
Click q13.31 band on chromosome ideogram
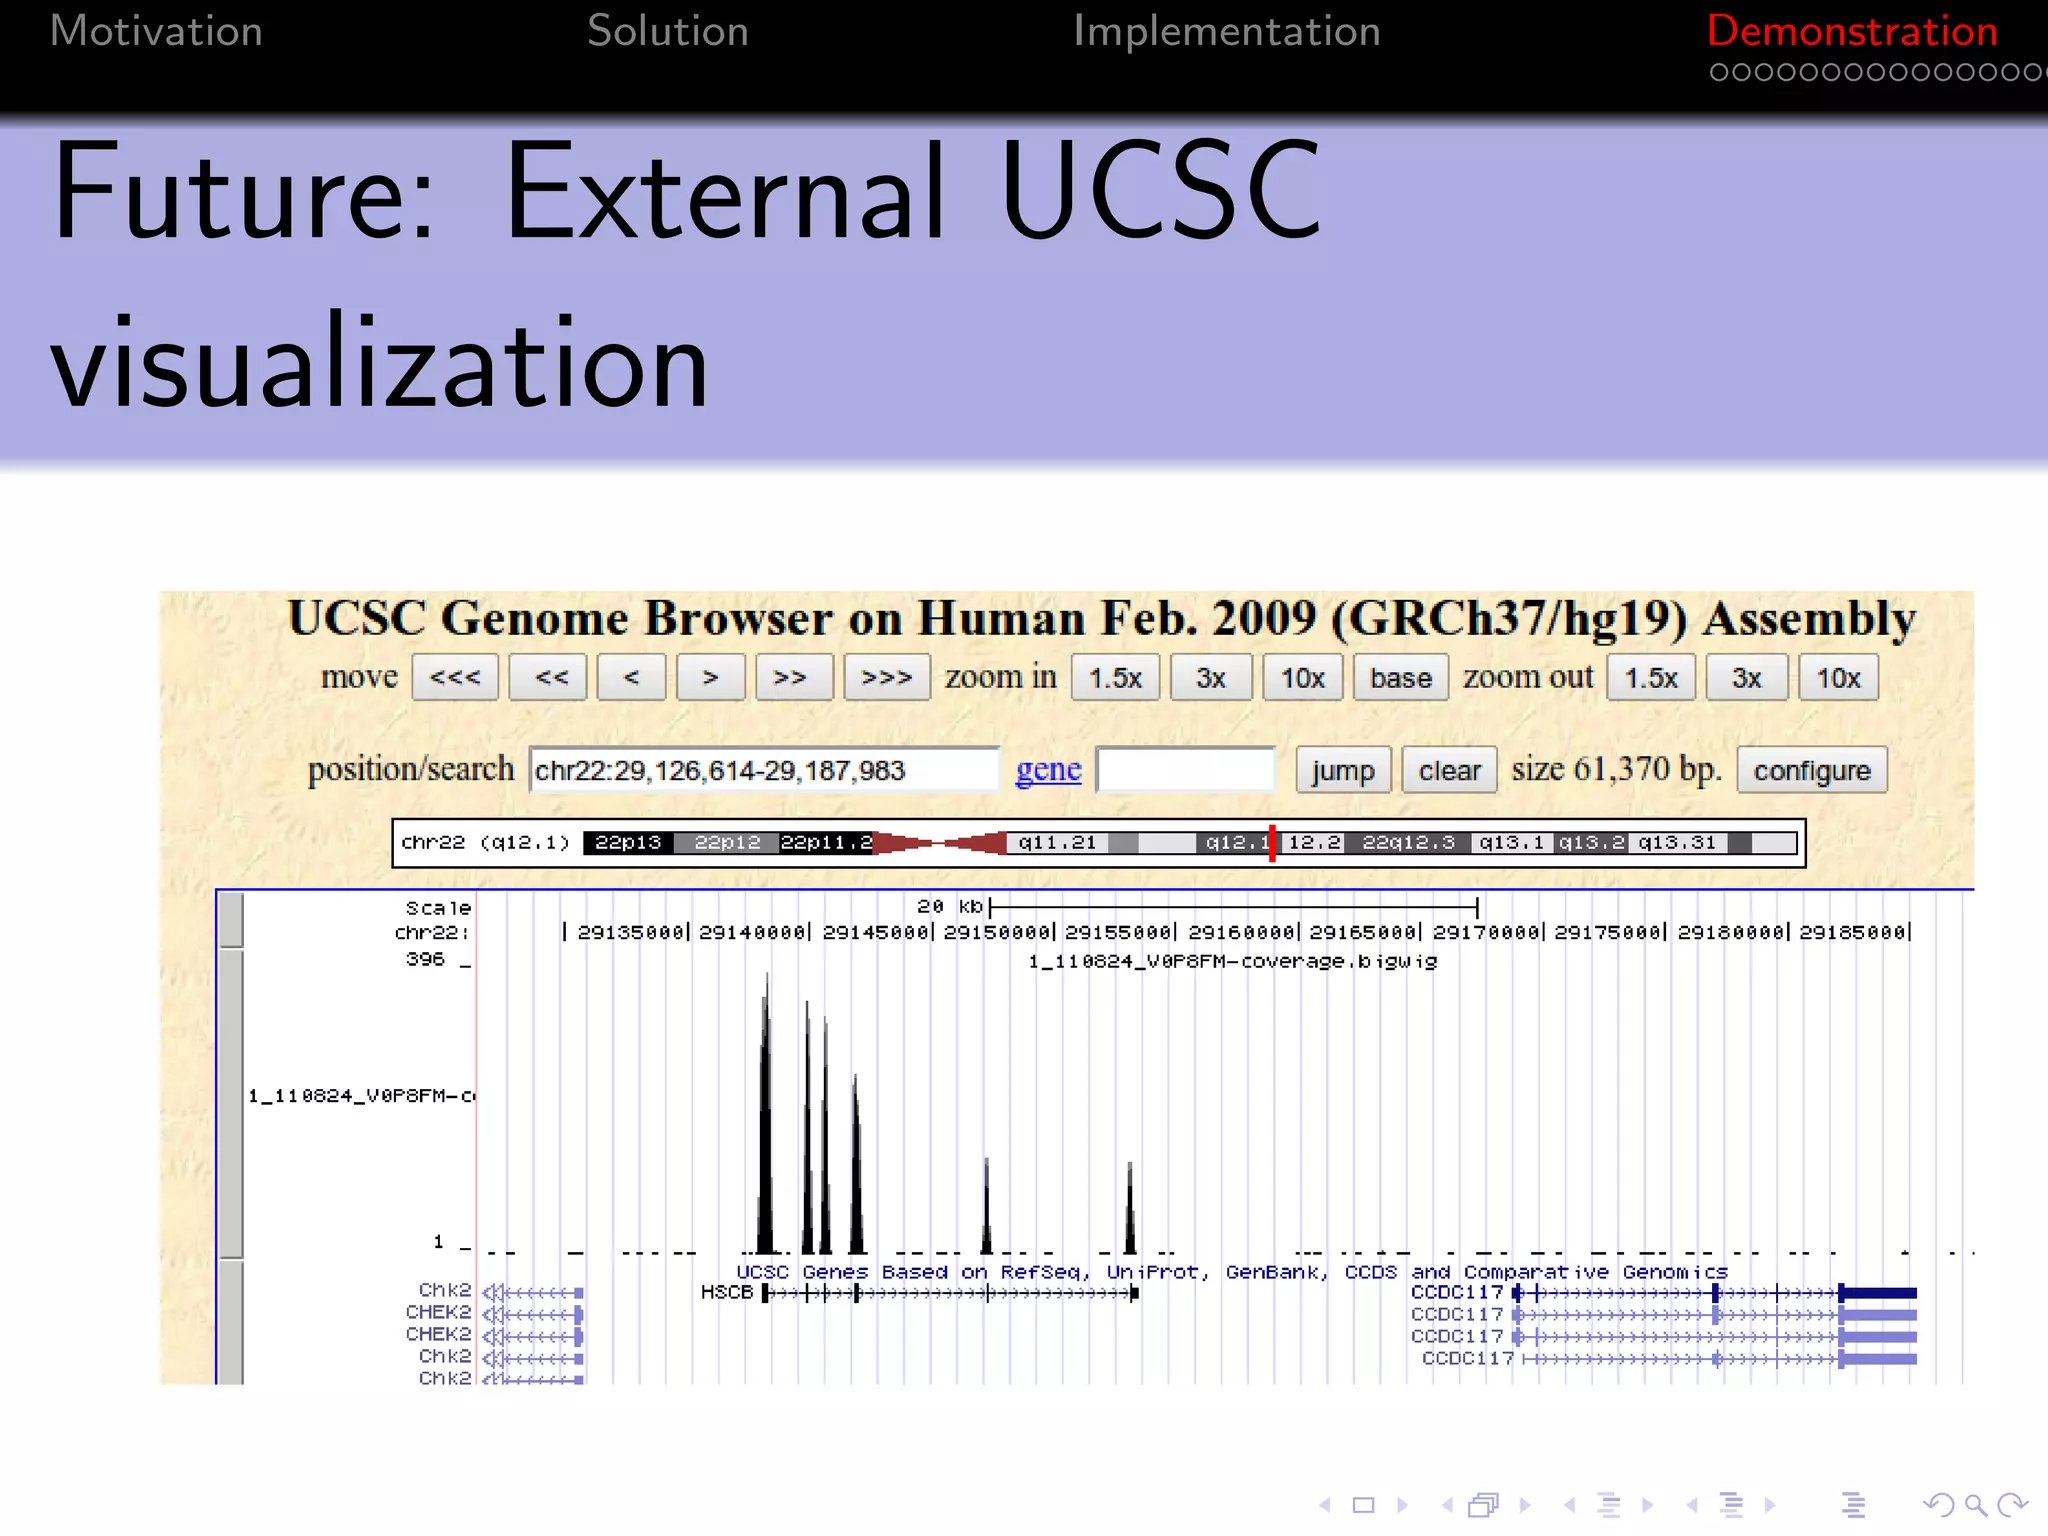point(1677,843)
